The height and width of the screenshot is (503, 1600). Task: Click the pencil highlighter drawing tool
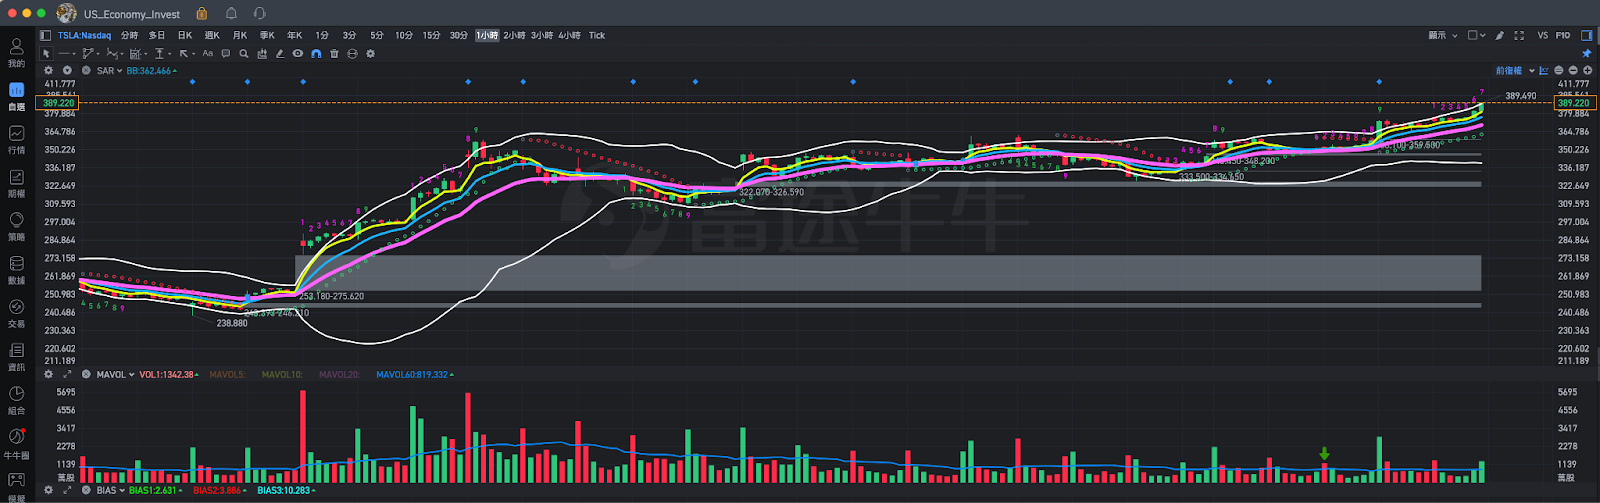pos(280,54)
